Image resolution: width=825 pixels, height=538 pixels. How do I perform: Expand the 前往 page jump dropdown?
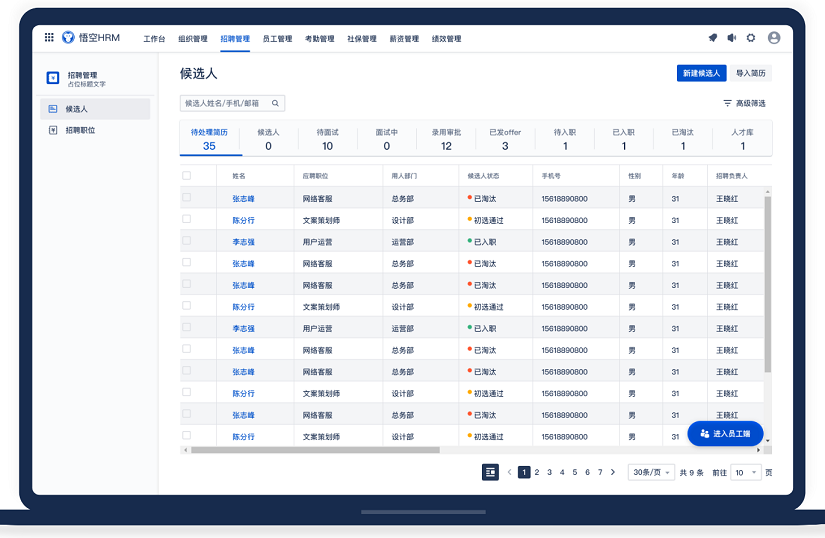click(746, 472)
